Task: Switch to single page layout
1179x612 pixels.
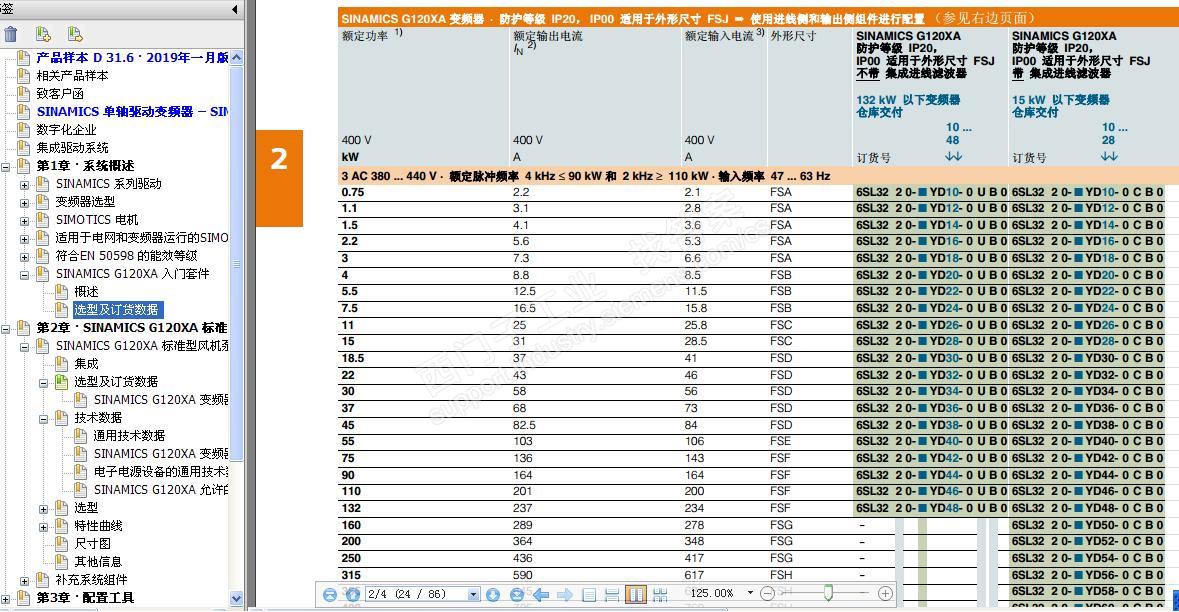Action: (x=589, y=594)
